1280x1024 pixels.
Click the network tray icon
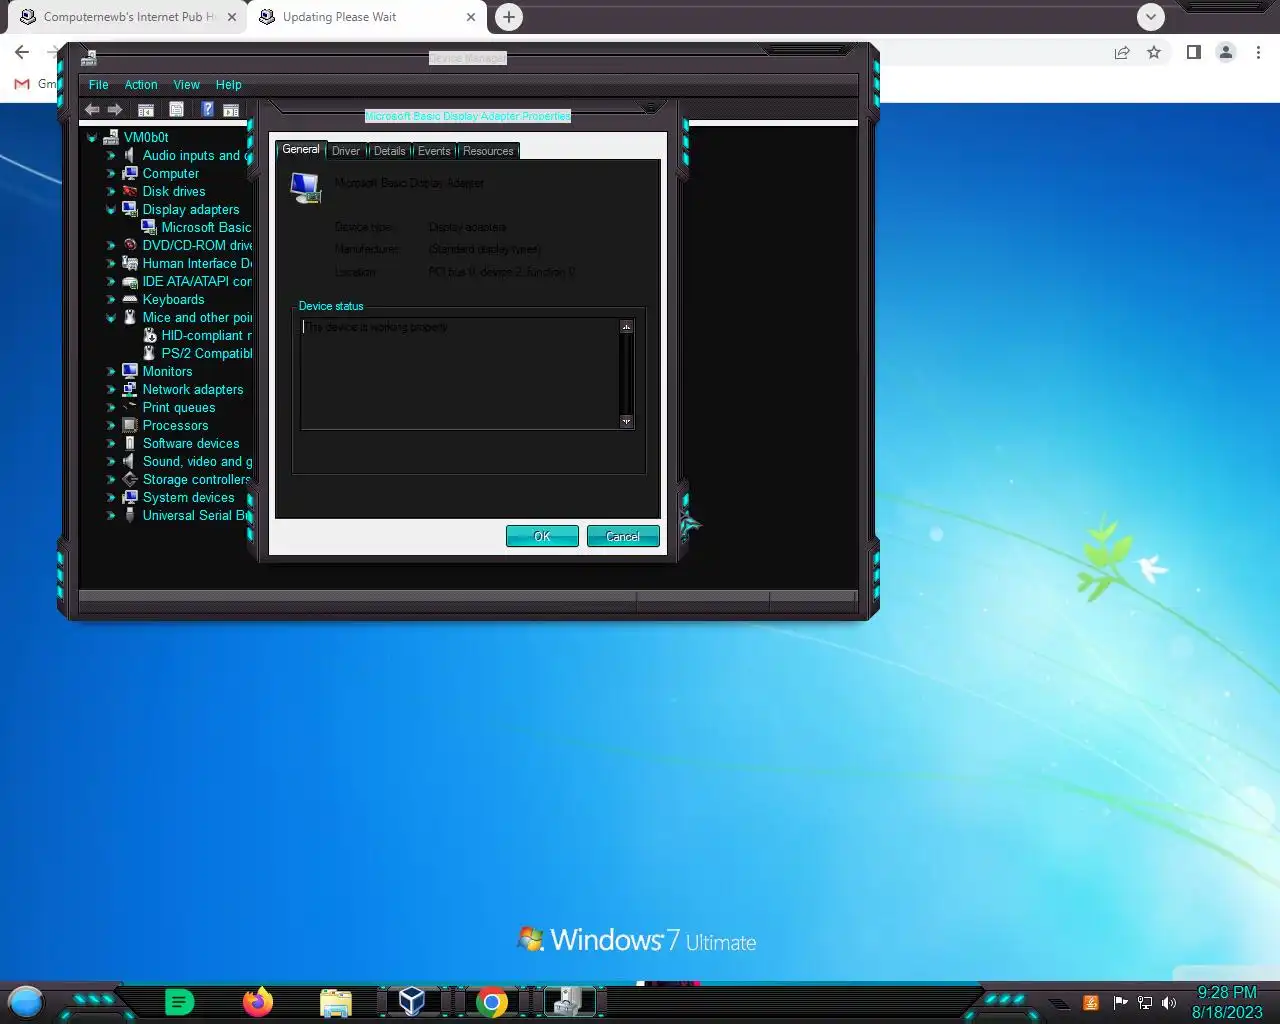[x=1145, y=1002]
